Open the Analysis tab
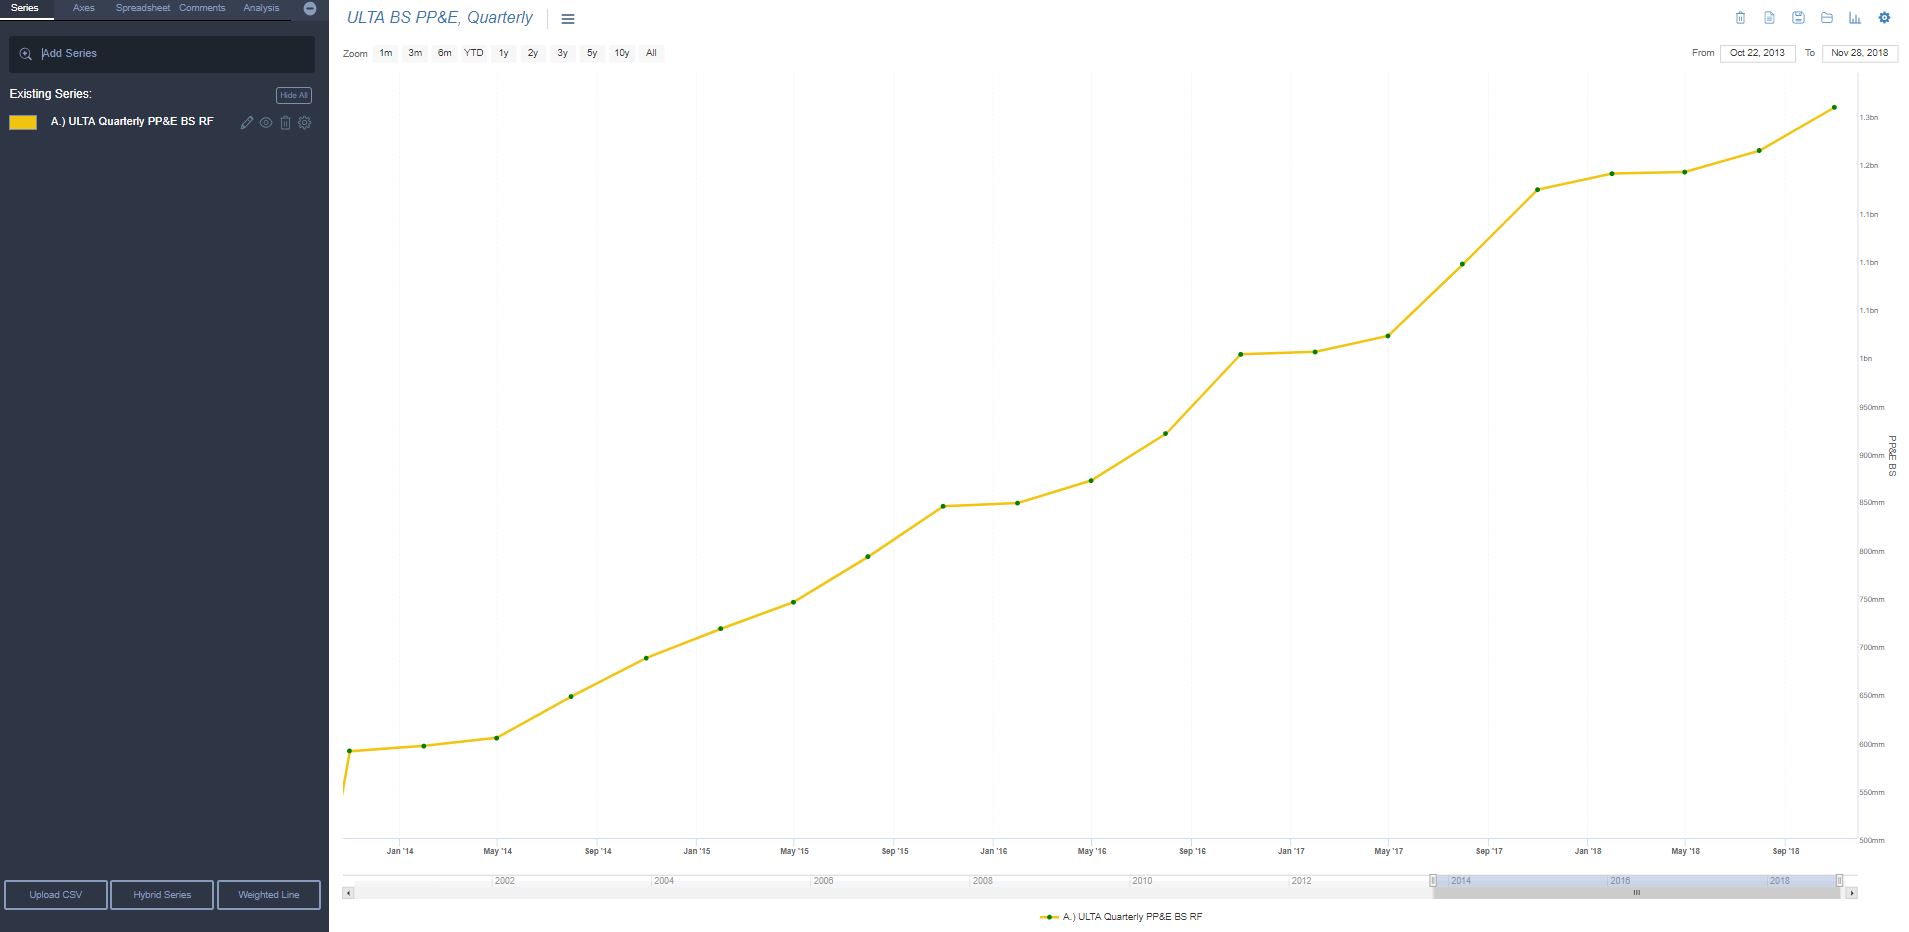 (261, 8)
